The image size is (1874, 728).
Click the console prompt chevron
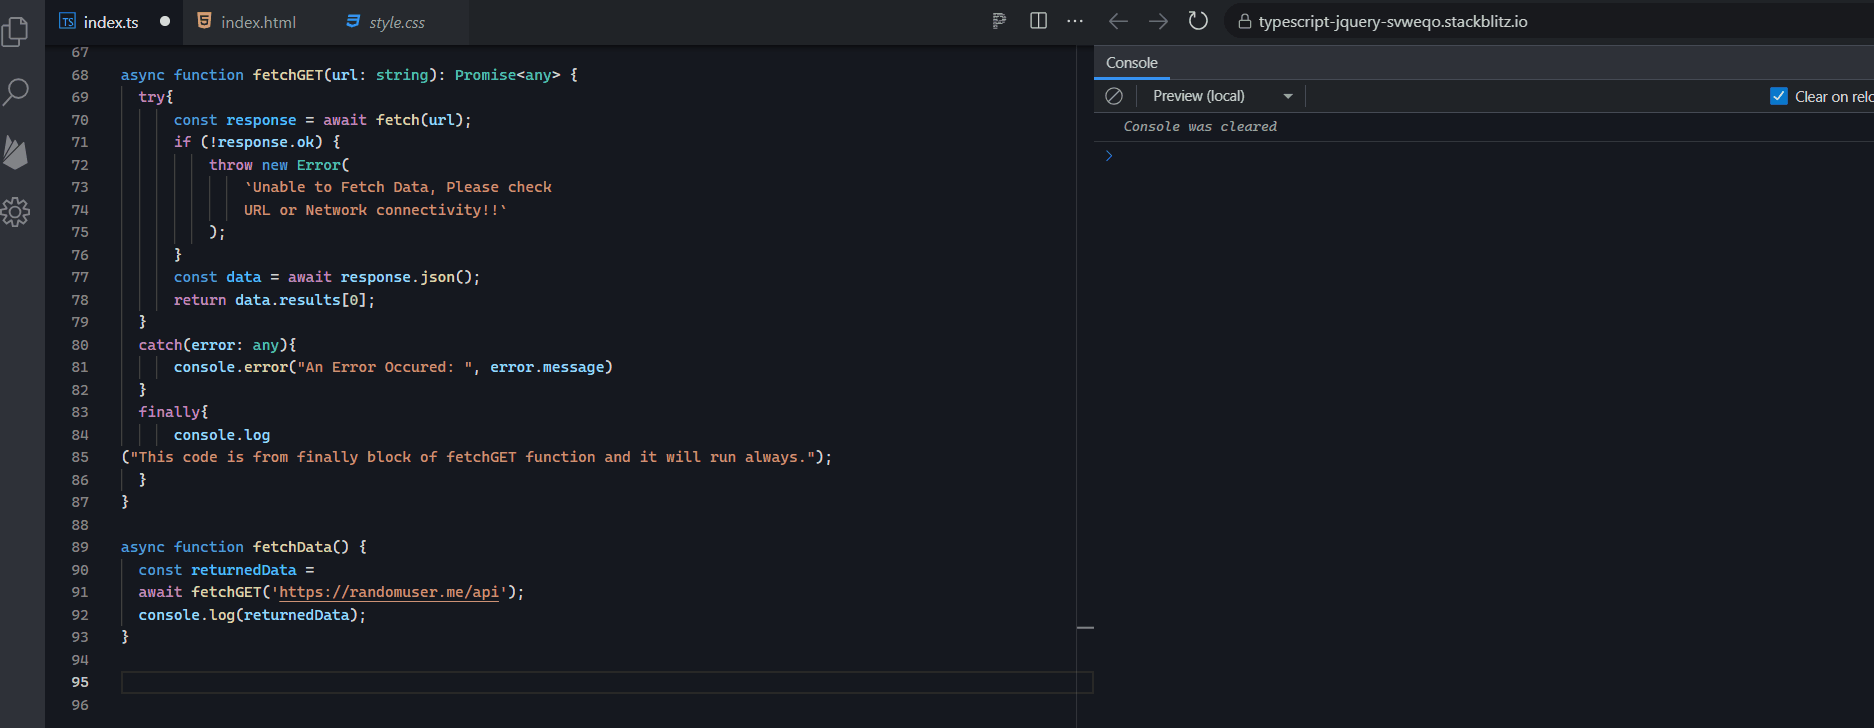click(x=1109, y=156)
